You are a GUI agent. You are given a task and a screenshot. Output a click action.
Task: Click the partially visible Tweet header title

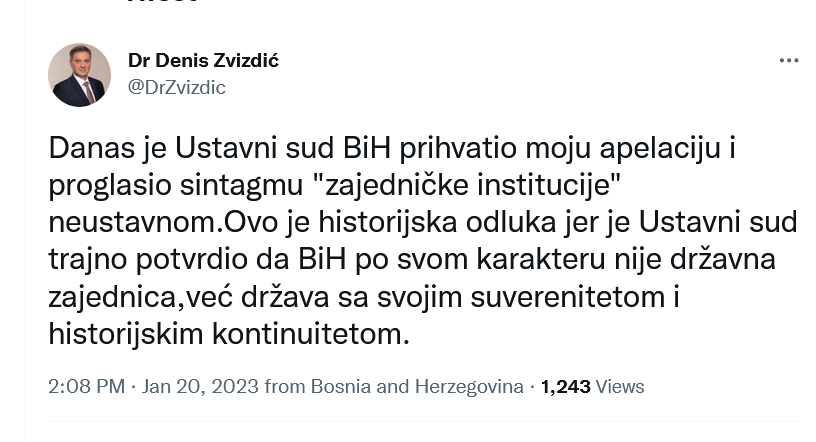click(x=162, y=2)
